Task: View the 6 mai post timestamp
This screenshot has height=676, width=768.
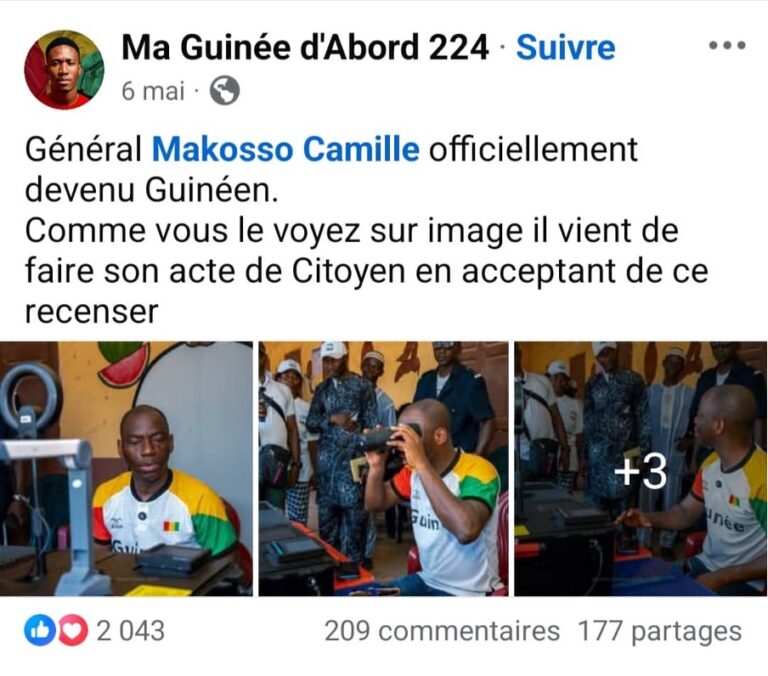Action: tap(153, 91)
